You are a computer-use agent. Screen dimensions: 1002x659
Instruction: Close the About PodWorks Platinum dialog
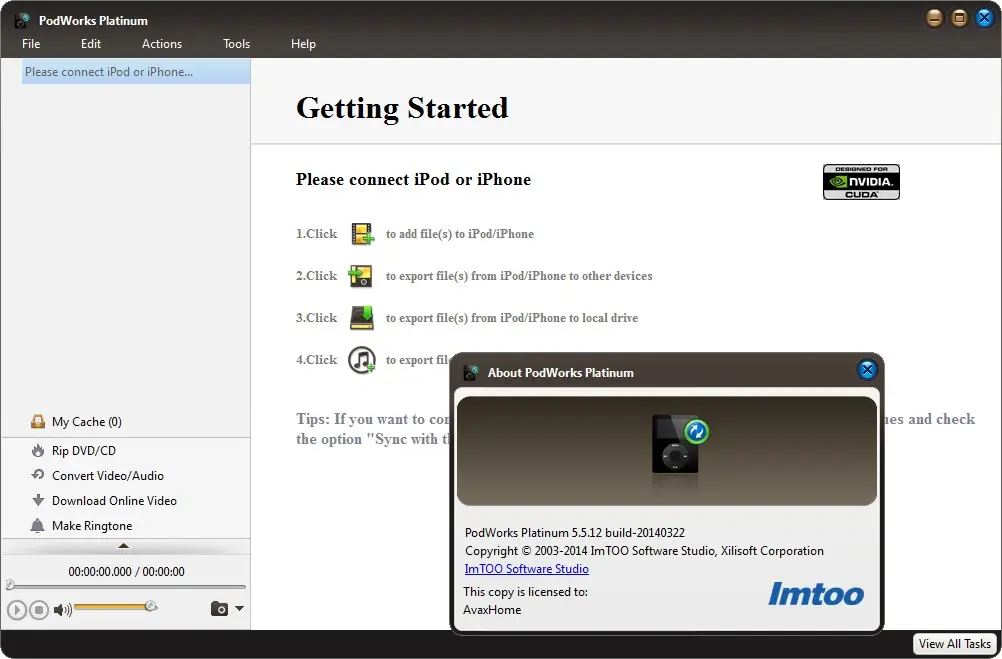867,369
